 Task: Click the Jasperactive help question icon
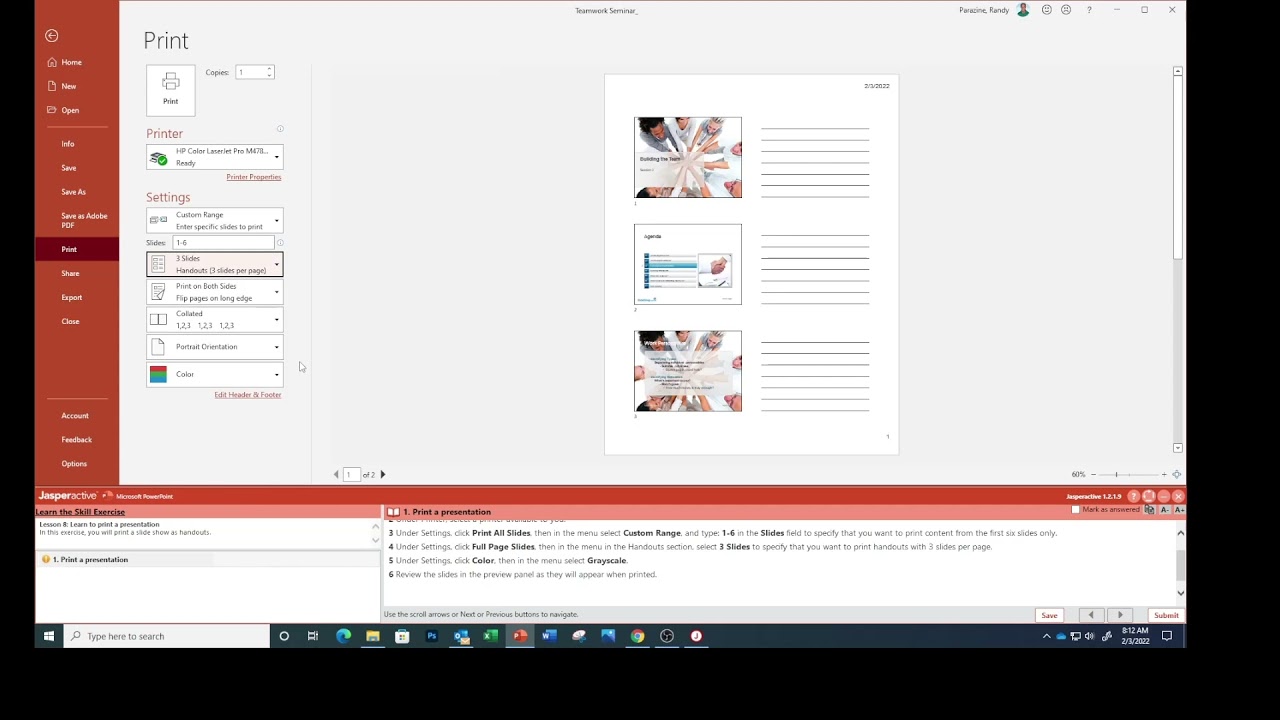click(1133, 496)
